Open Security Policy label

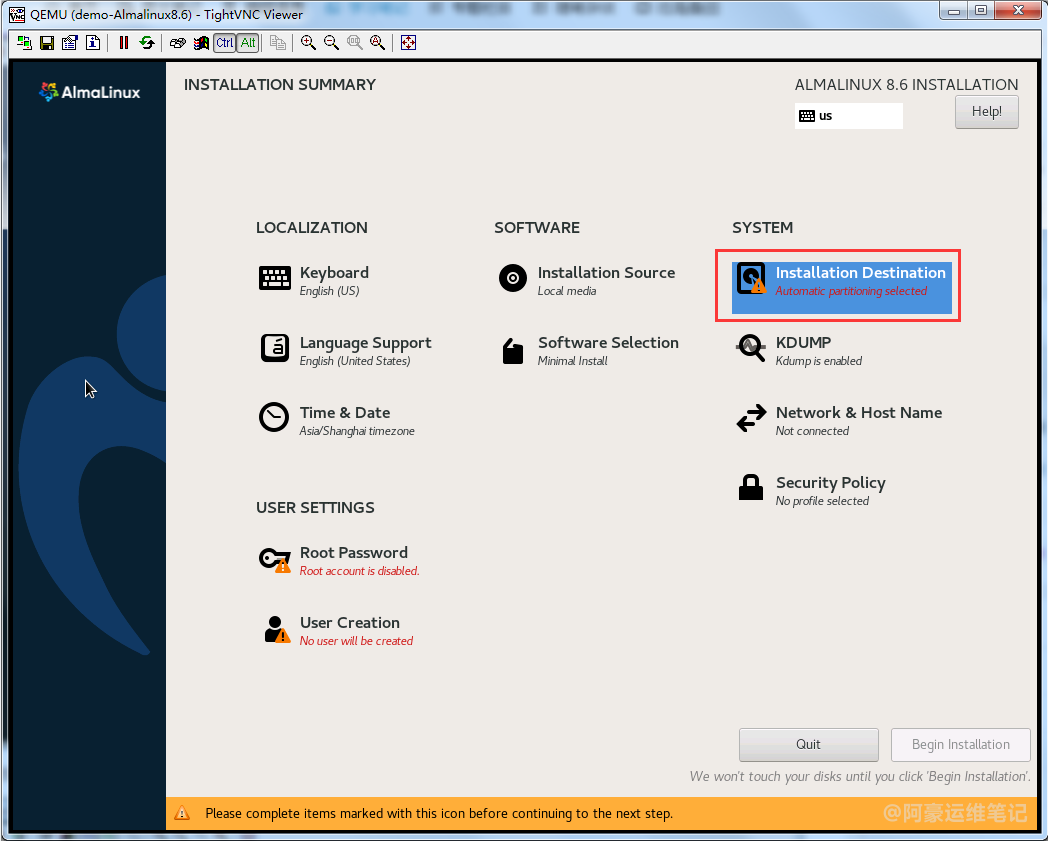click(831, 483)
